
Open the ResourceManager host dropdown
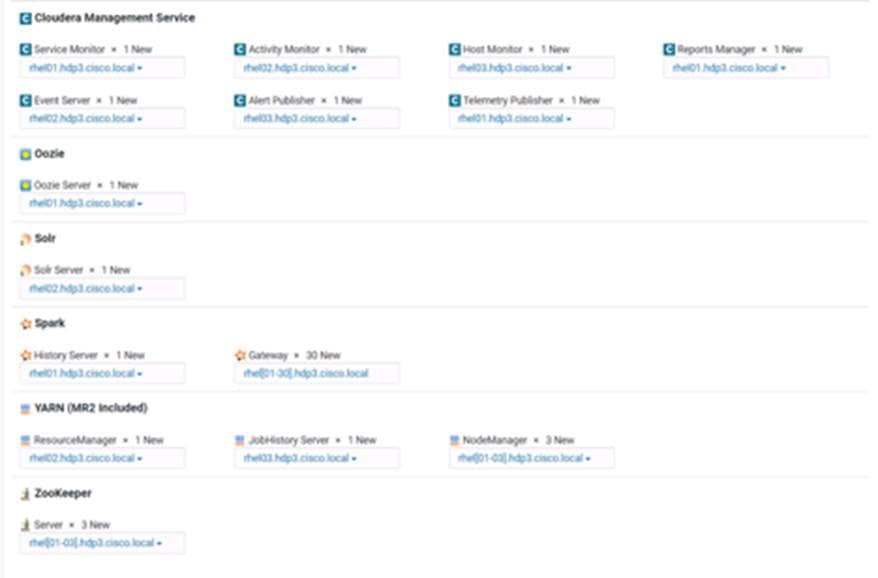pos(102,458)
